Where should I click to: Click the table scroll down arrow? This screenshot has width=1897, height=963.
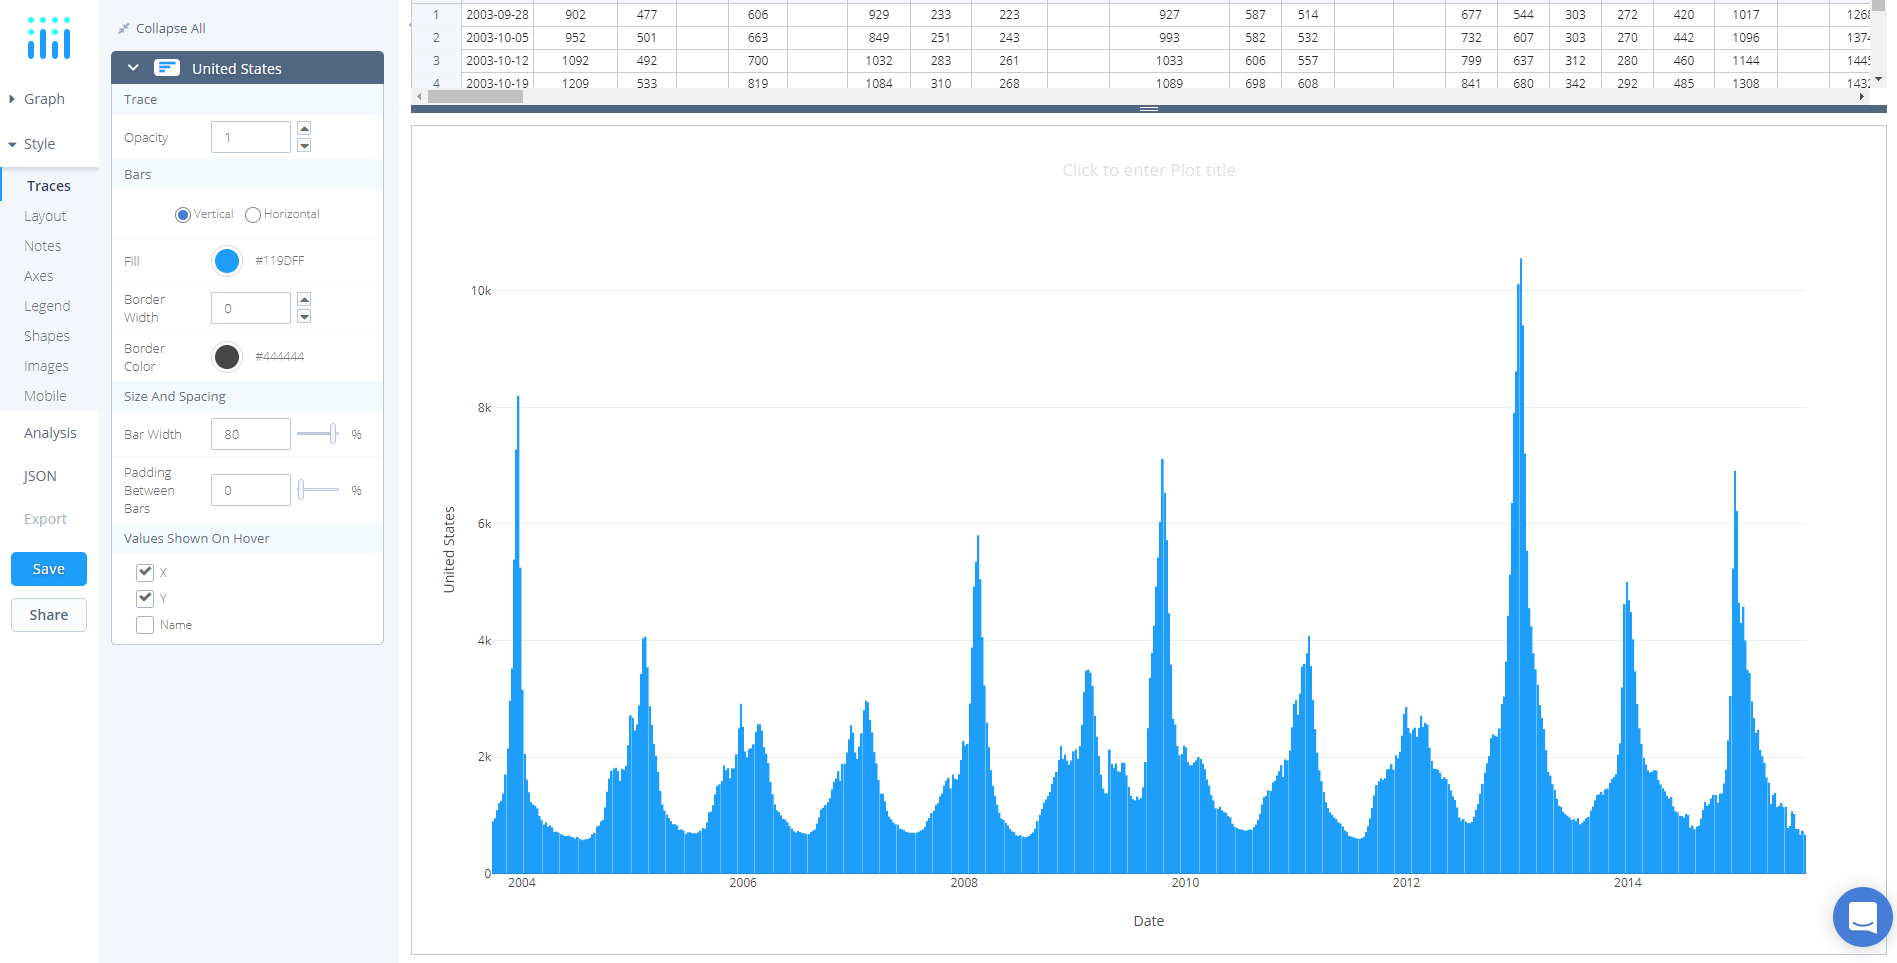tap(1878, 78)
